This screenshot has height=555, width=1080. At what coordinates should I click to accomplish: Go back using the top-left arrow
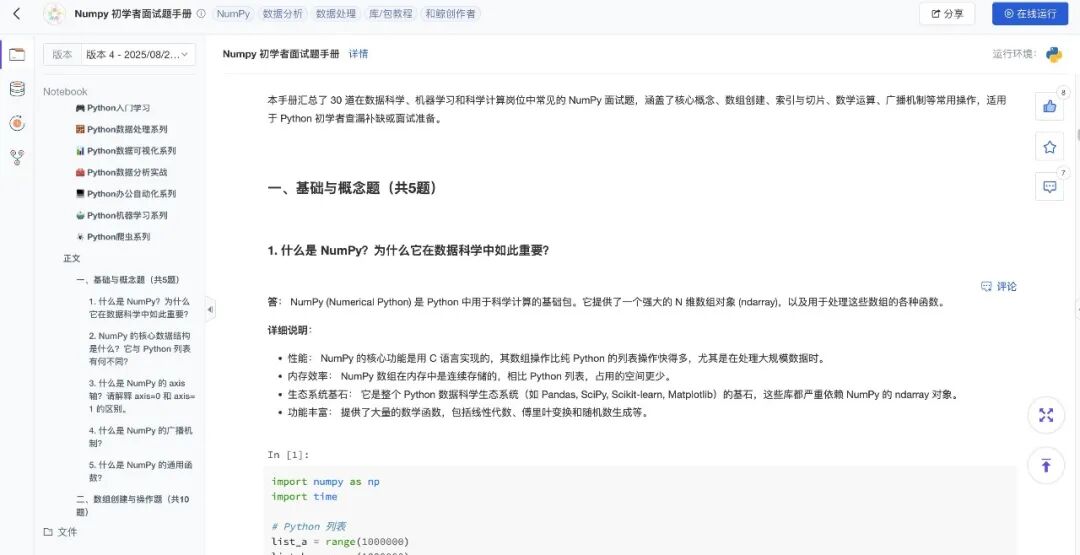(x=17, y=13)
